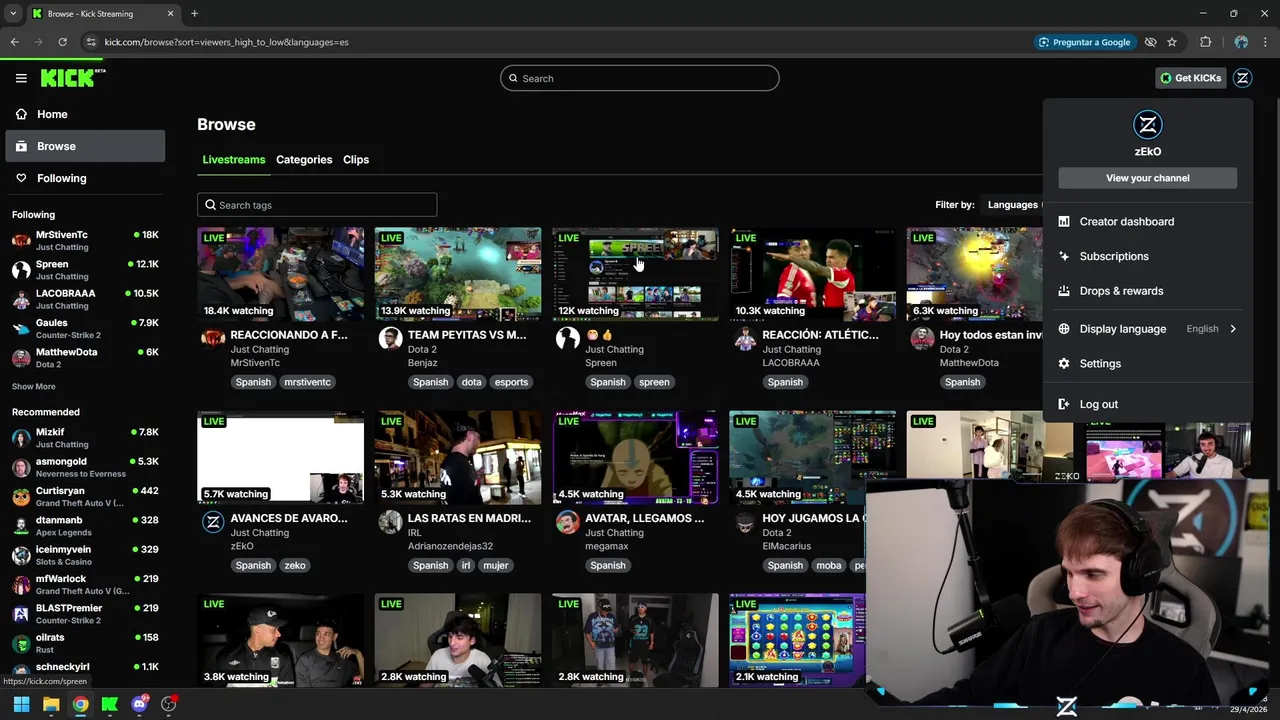Click the Benjaz streamer avatar
The height and width of the screenshot is (720, 1280).
pyautogui.click(x=390, y=338)
